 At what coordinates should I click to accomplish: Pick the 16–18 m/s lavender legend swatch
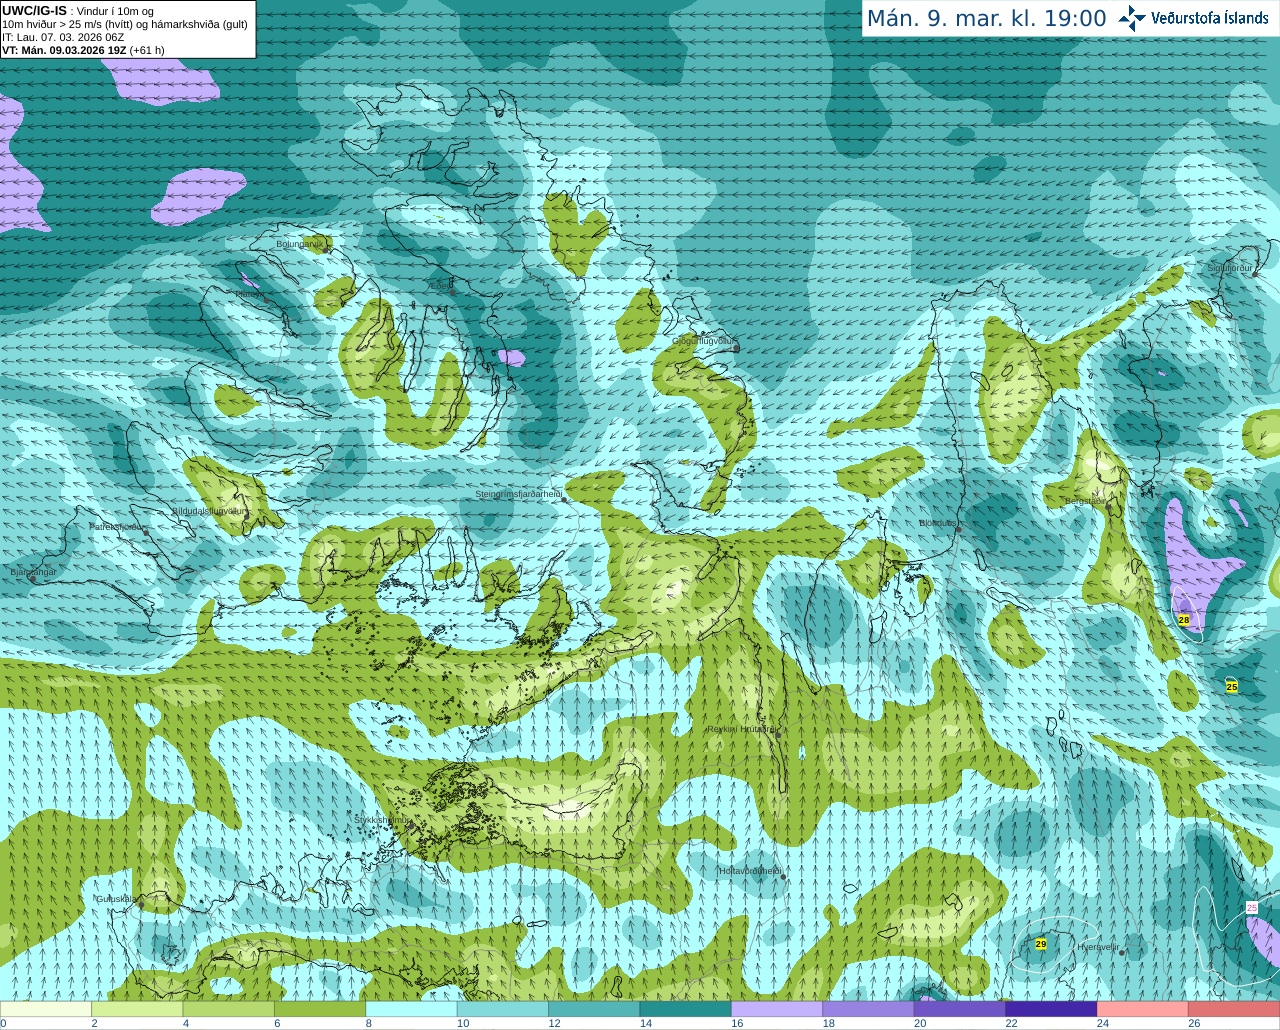pyautogui.click(x=777, y=1009)
